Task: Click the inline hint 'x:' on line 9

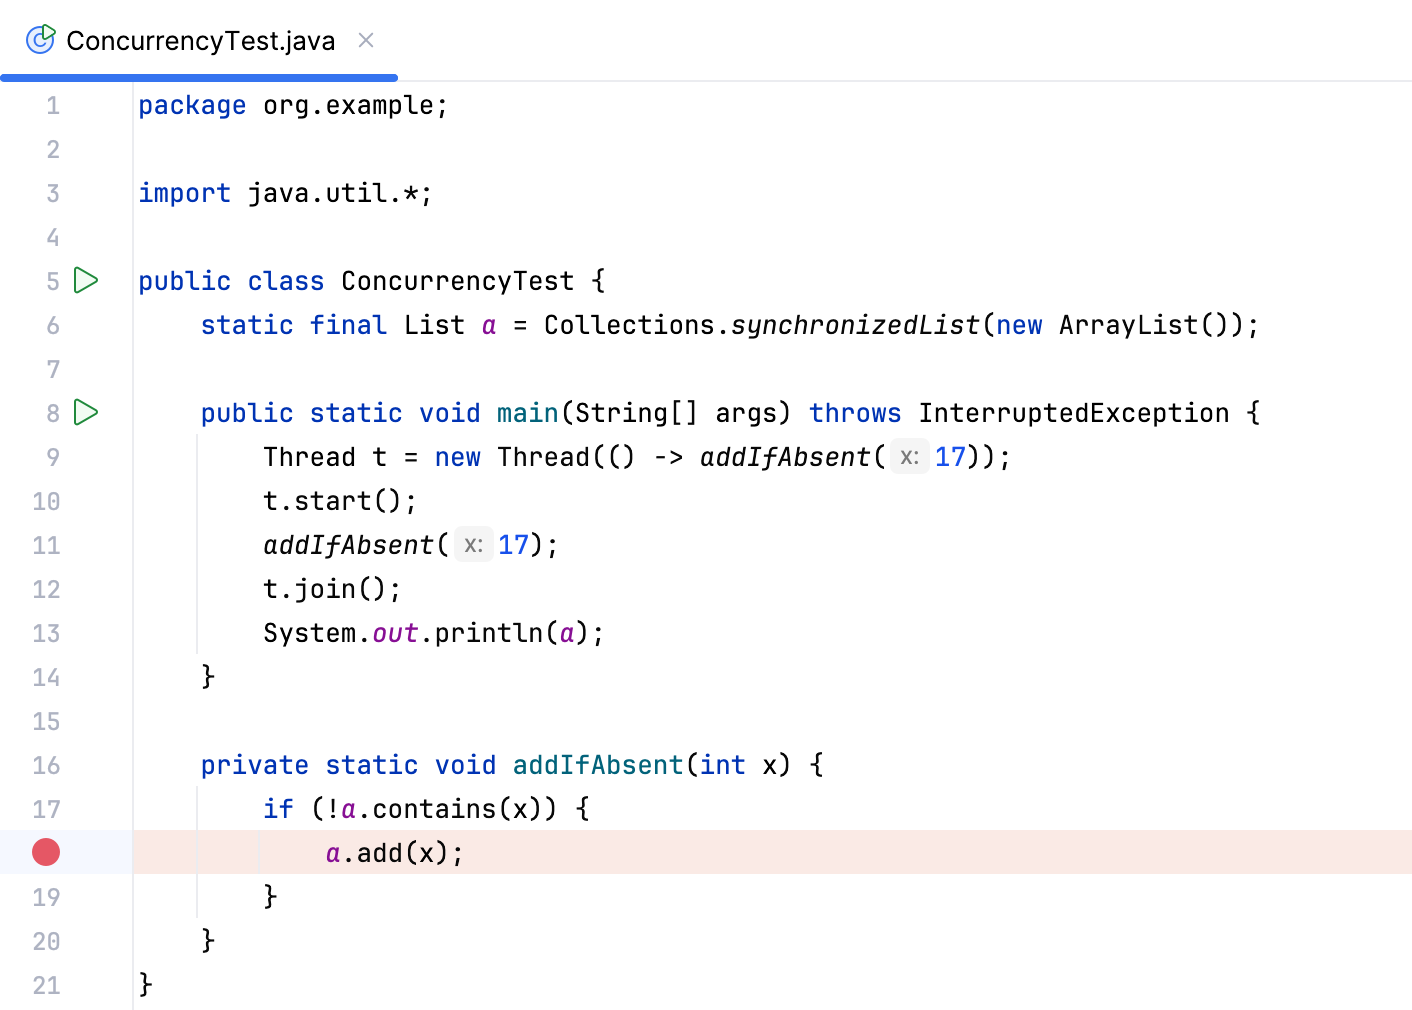Action: click(908, 456)
